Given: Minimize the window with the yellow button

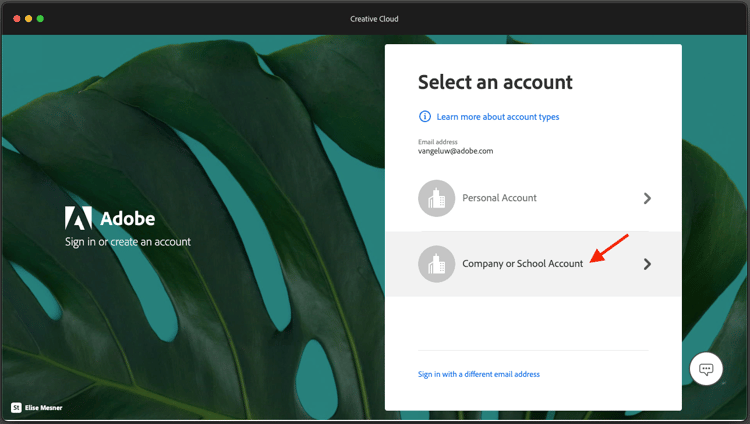Looking at the screenshot, I should click(x=29, y=19).
